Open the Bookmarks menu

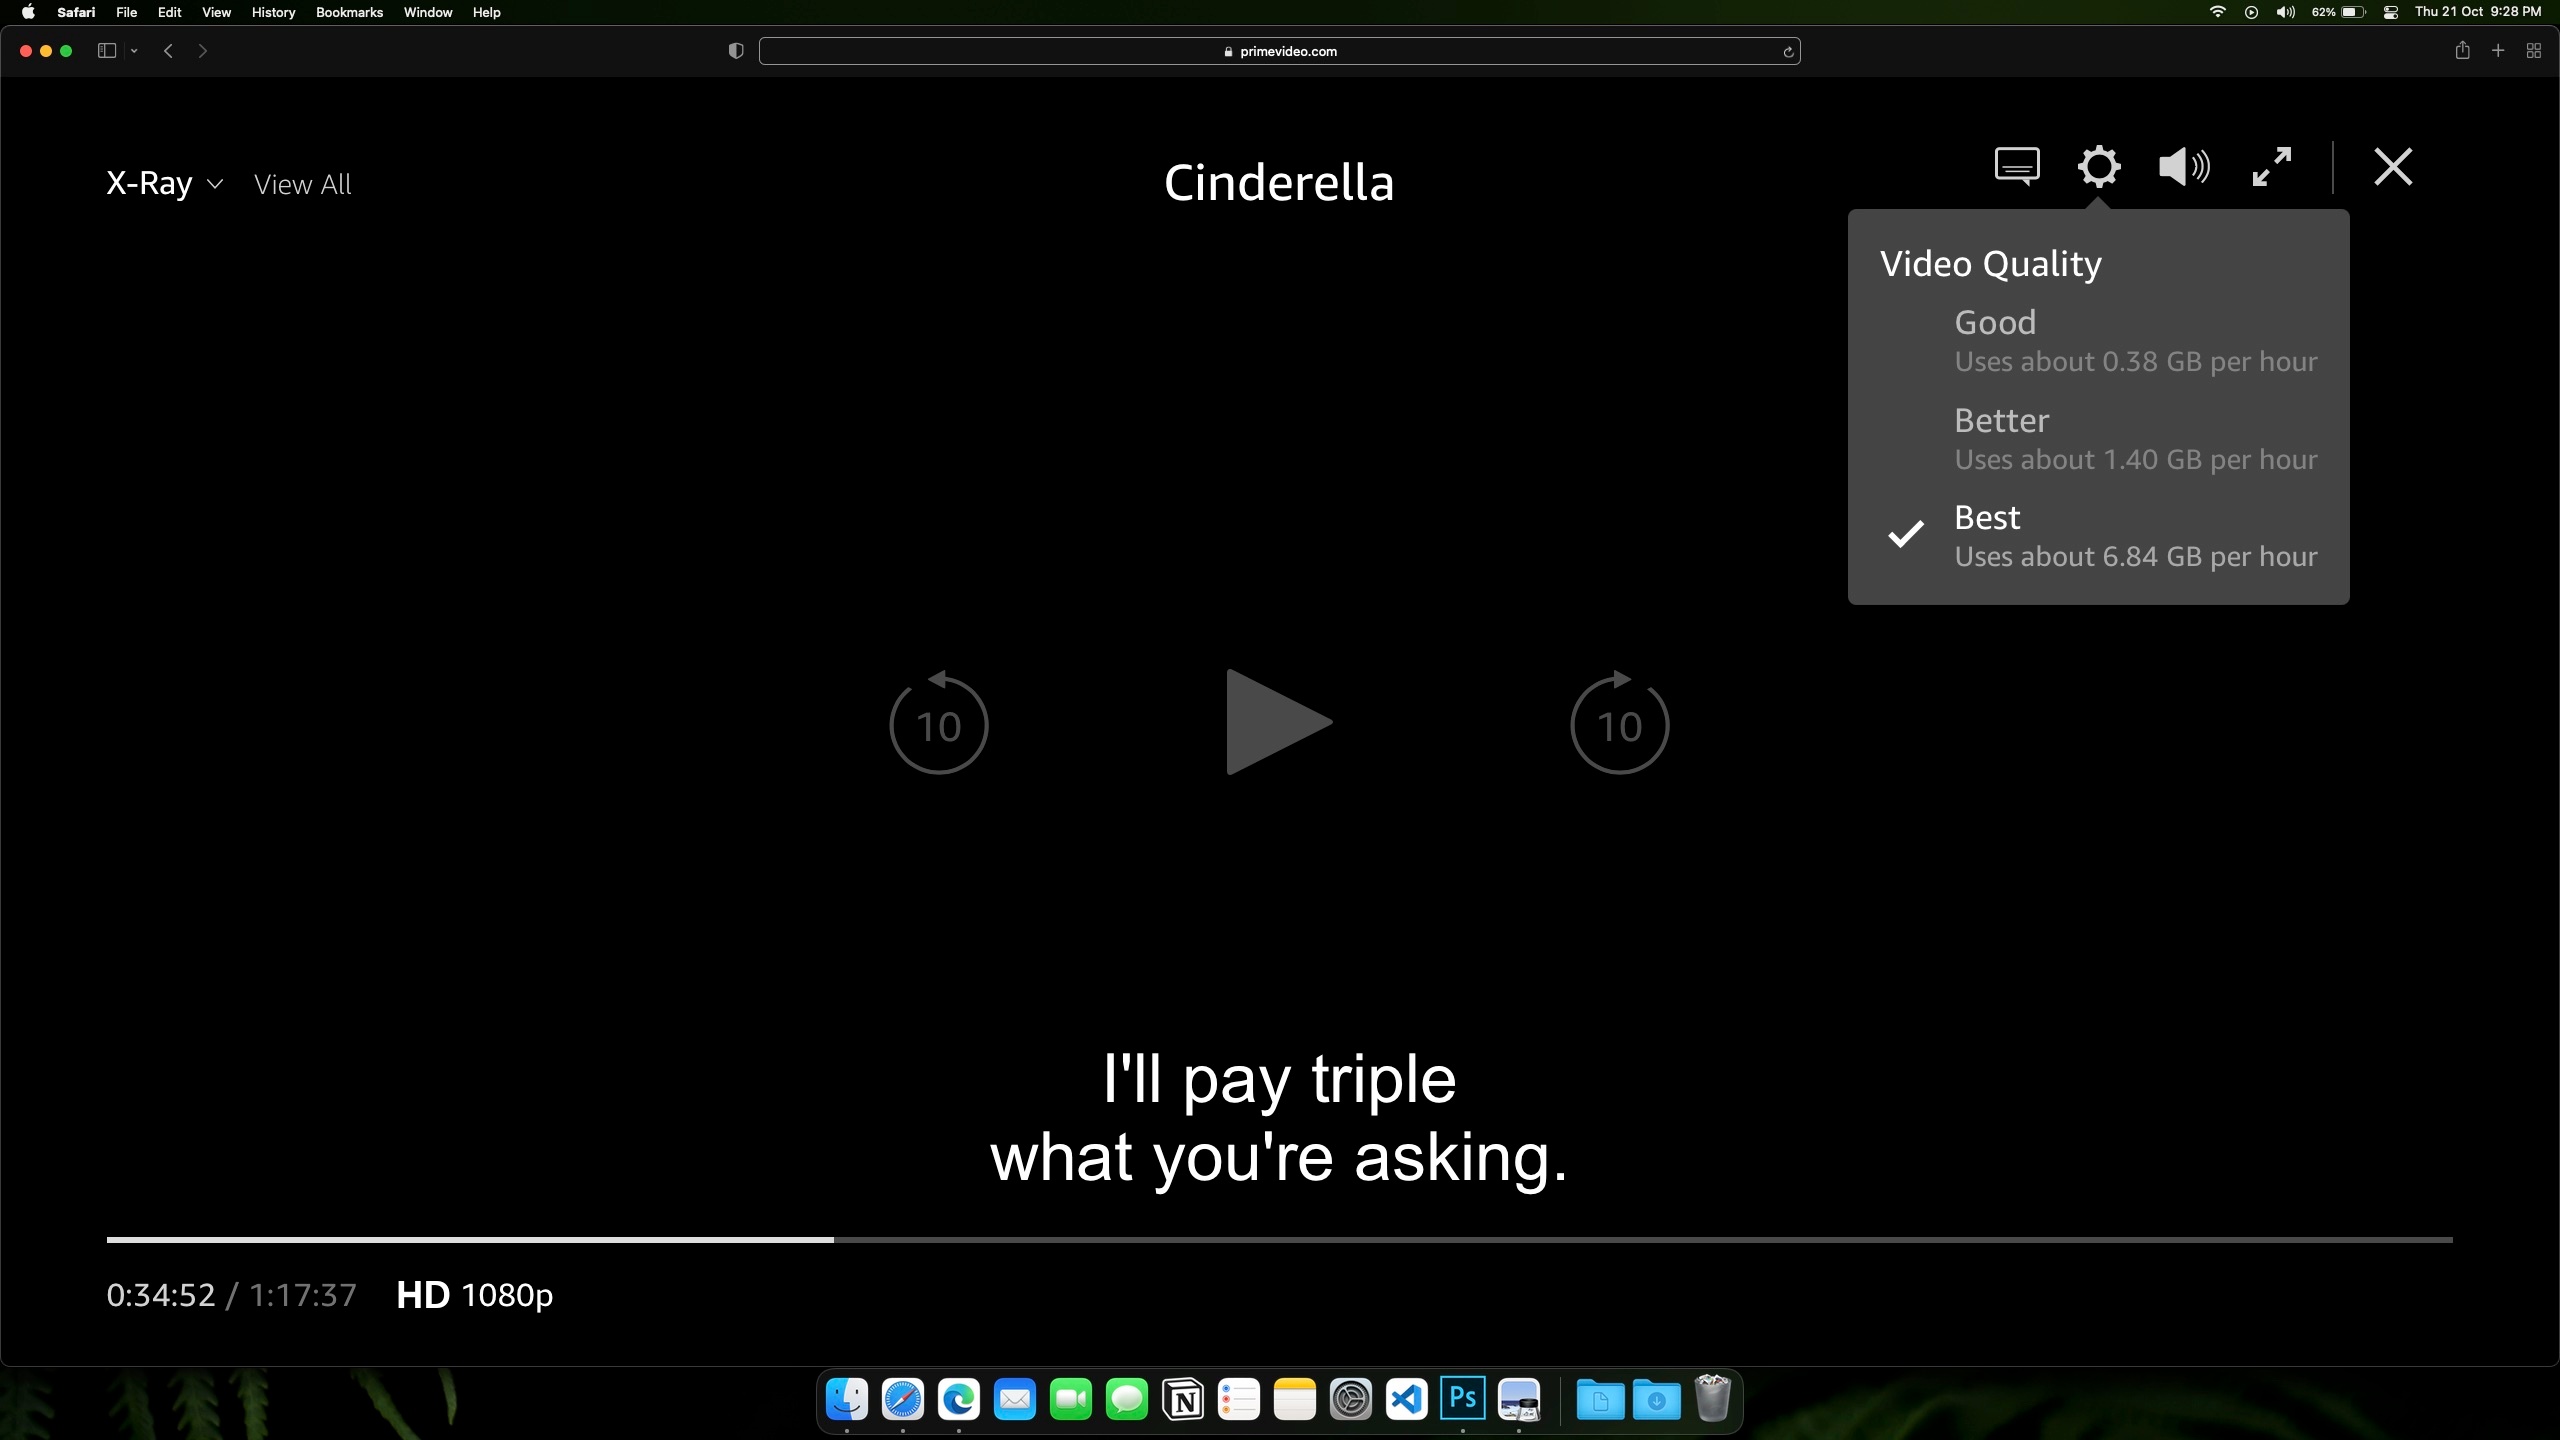(x=349, y=12)
